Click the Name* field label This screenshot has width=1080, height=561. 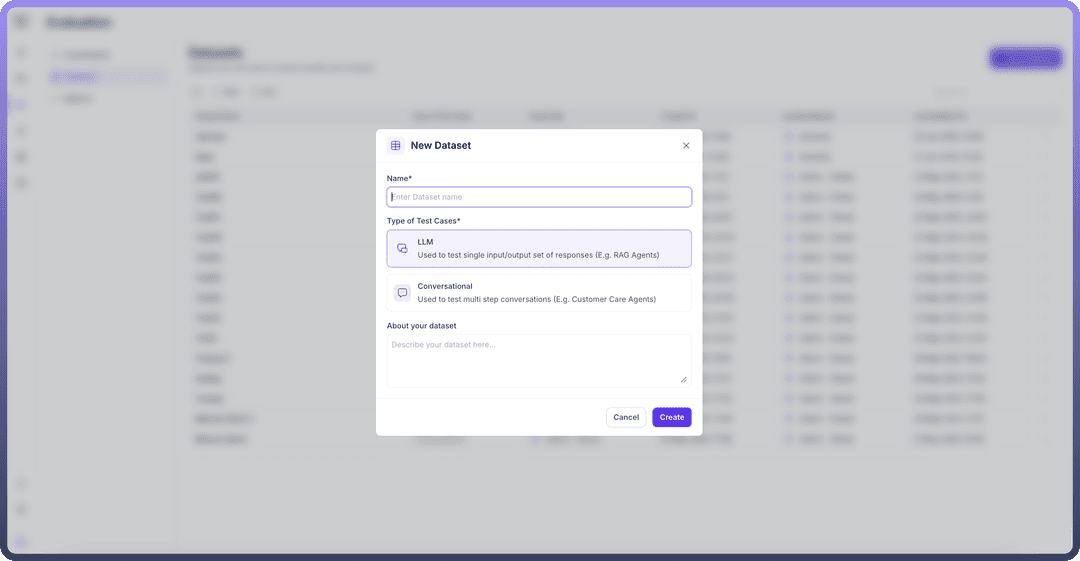tap(399, 178)
